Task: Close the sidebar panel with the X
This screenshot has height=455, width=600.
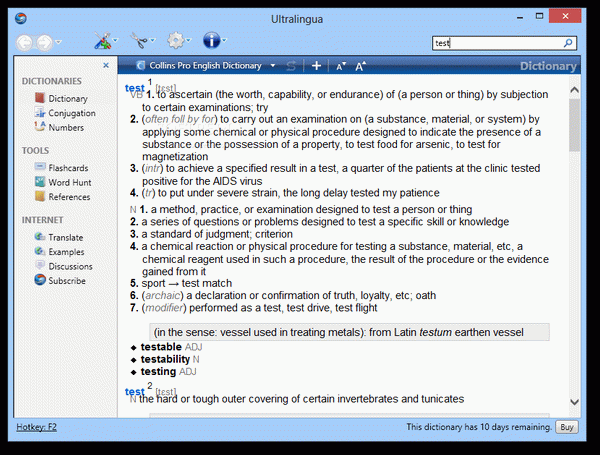Action: (106, 65)
